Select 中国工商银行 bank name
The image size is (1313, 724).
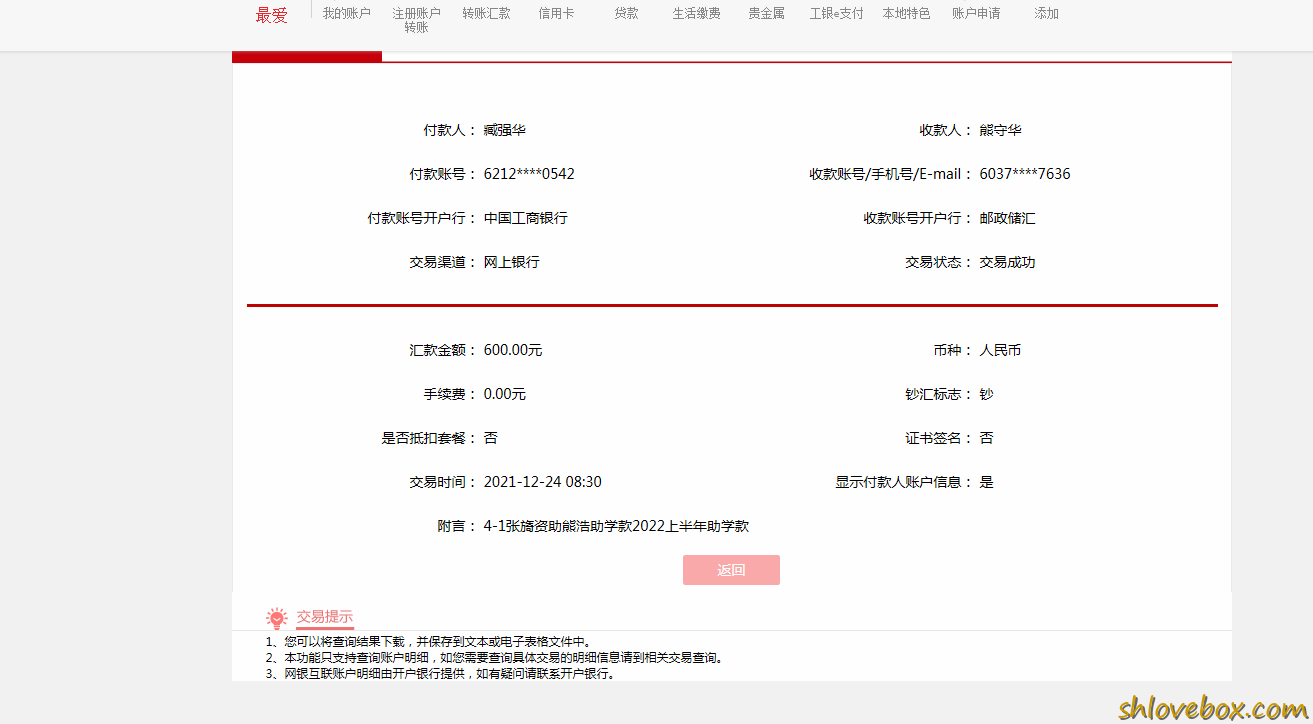[x=526, y=218]
